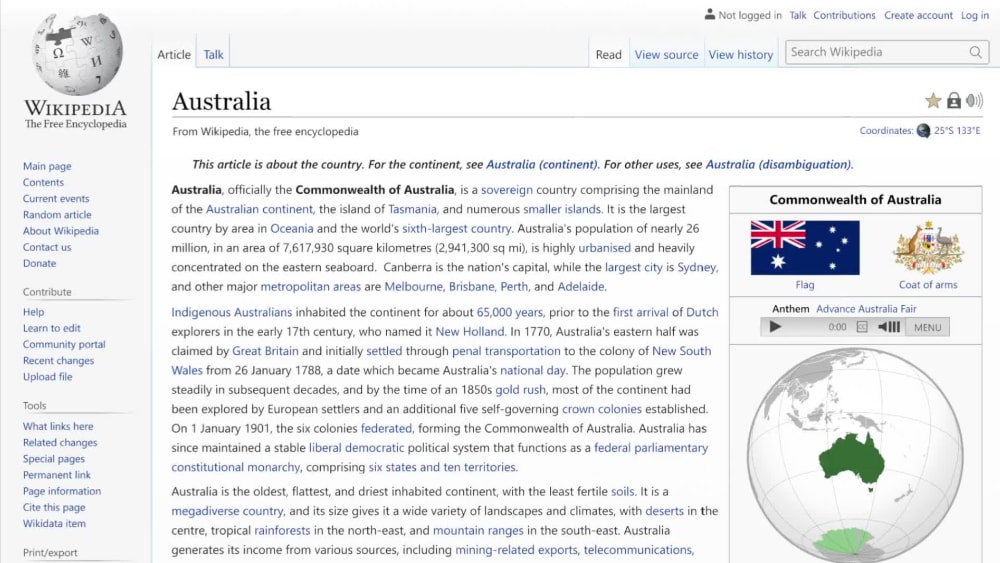Viewport: 1000px width, 563px height.
Task: Click the featured article star icon
Action: coord(933,101)
